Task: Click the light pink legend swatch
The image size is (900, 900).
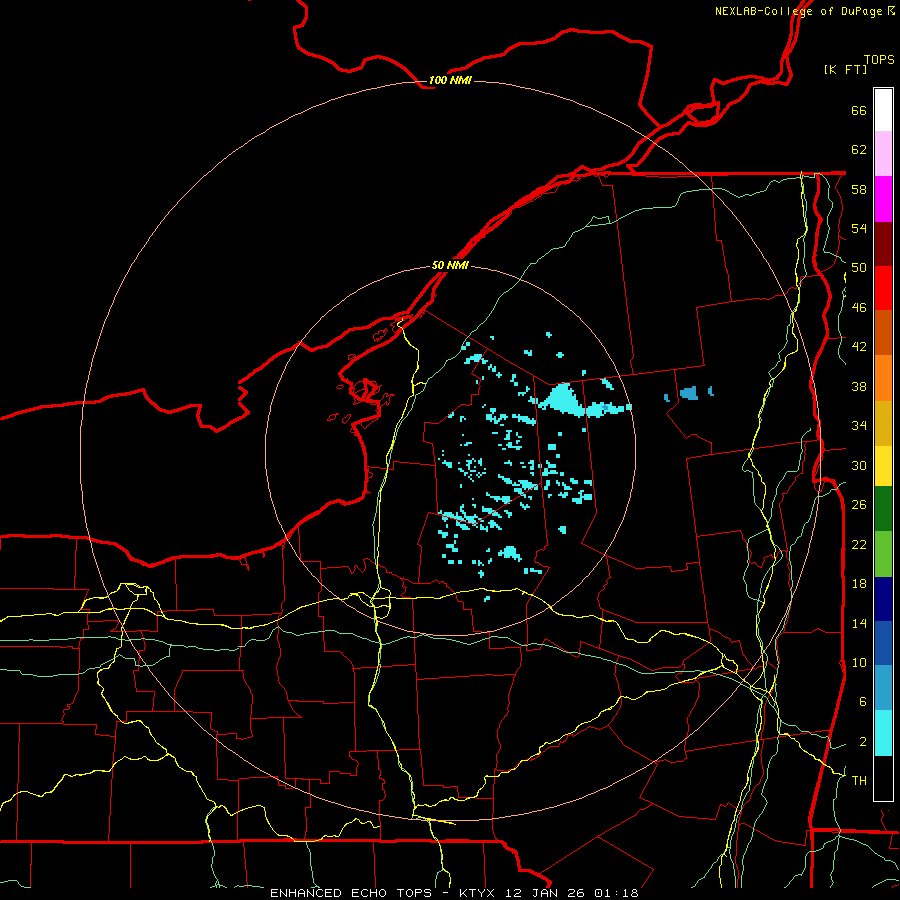Action: [x=883, y=154]
